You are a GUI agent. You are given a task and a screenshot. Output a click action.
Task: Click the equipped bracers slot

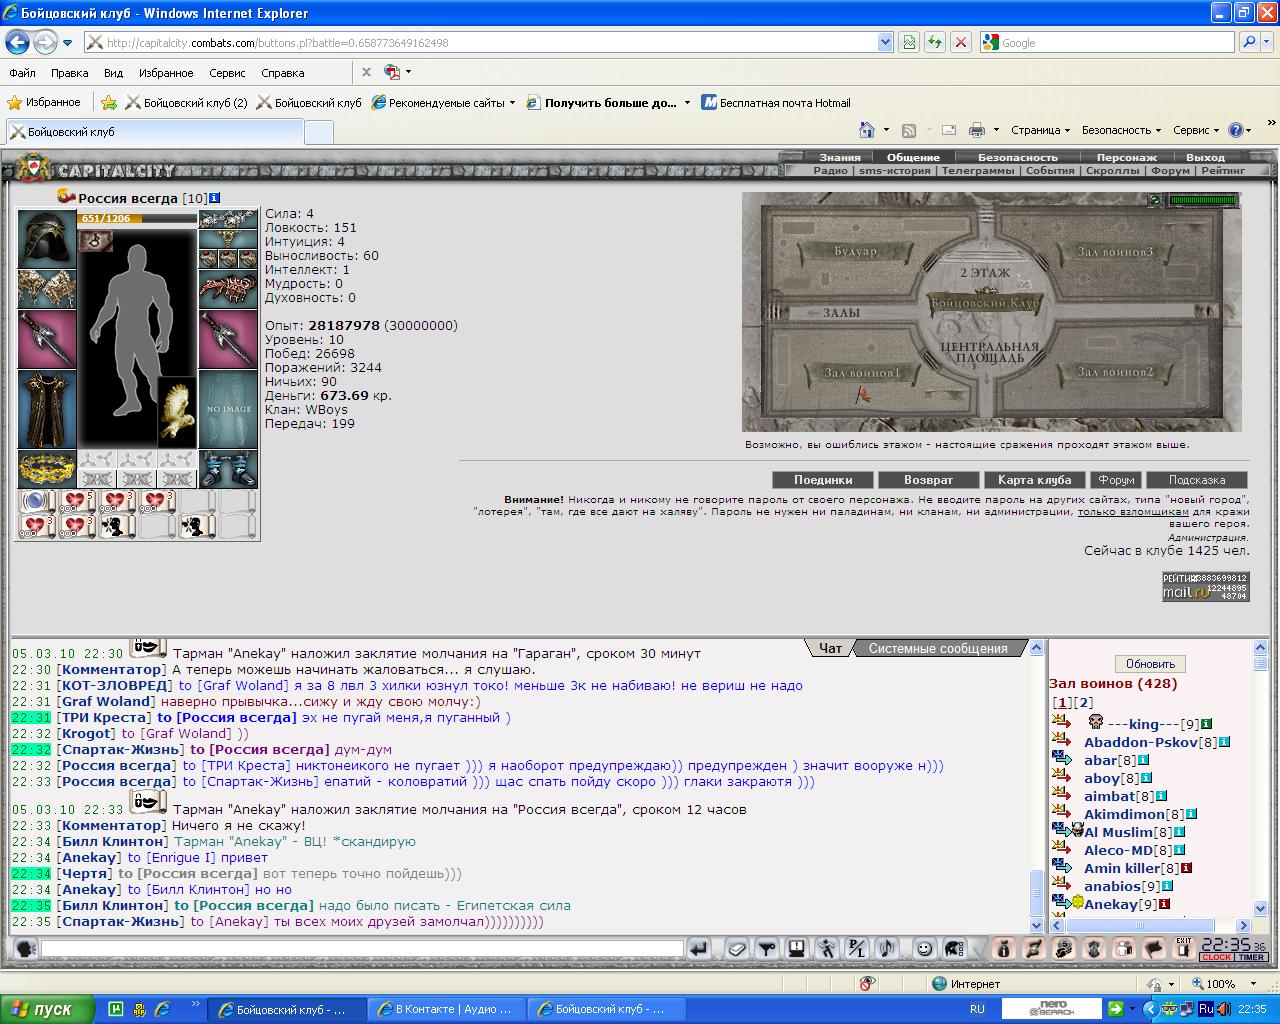(47, 290)
